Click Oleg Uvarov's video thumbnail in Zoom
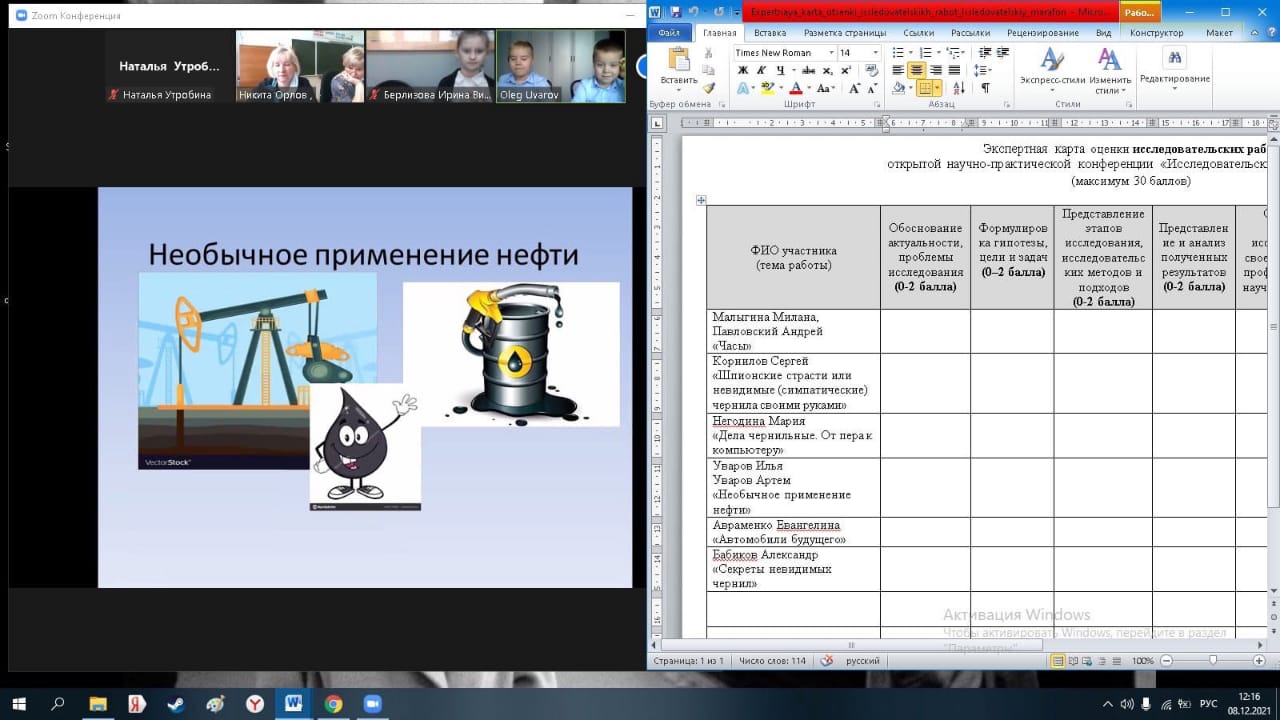Image resolution: width=1280 pixels, height=720 pixels. (561, 65)
